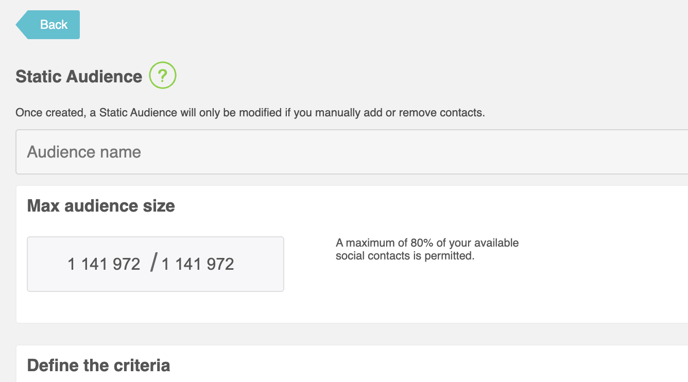
Task: Open the green question mark help icon
Action: [x=162, y=75]
